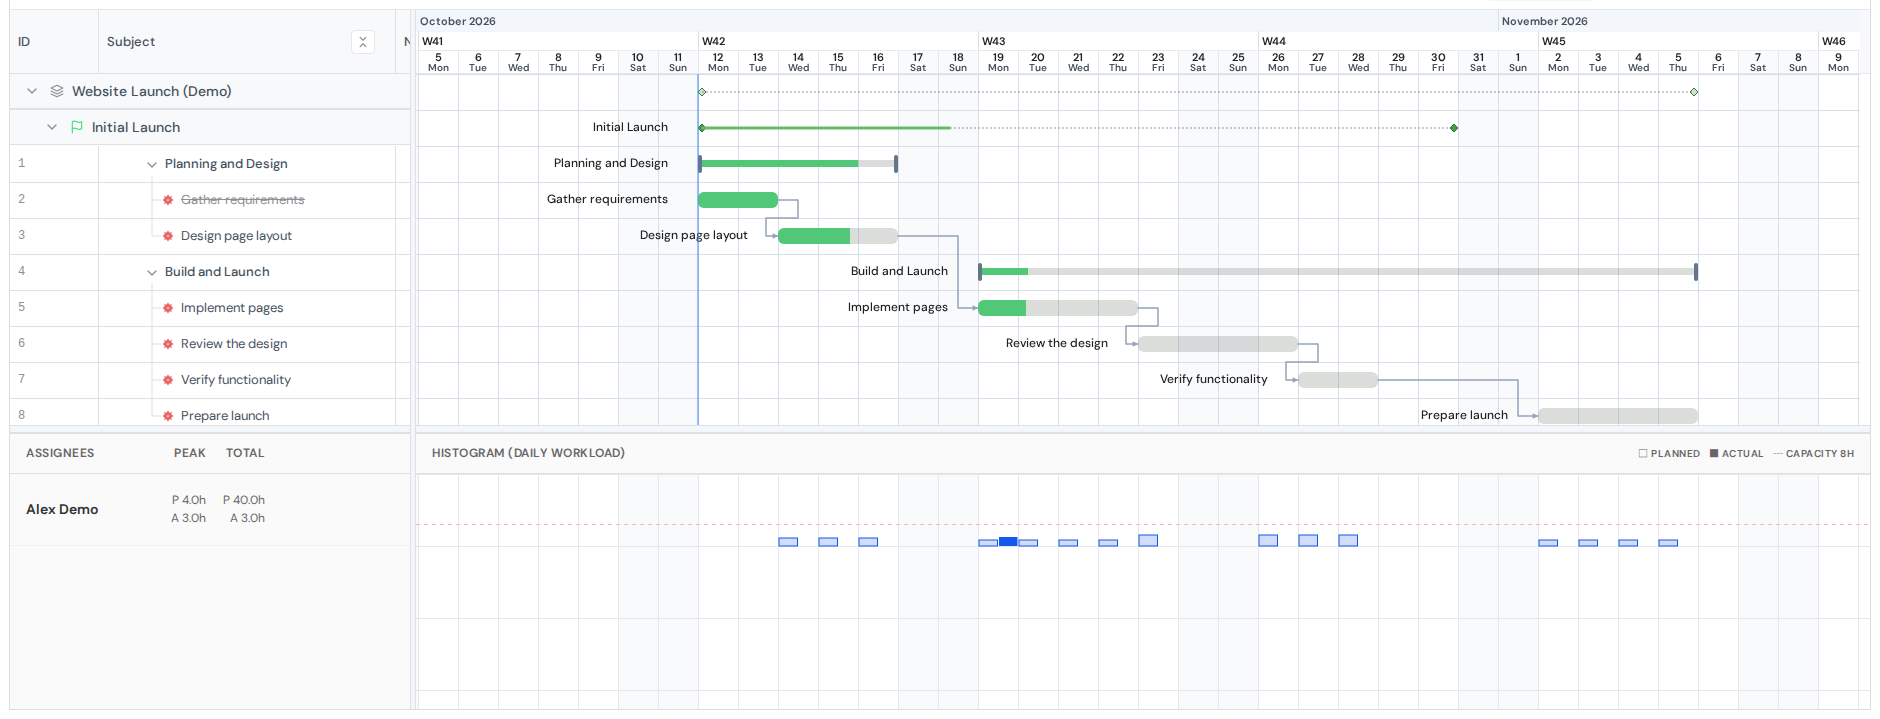
Task: Click the Website Launch (Demo) project title
Action: coord(152,91)
